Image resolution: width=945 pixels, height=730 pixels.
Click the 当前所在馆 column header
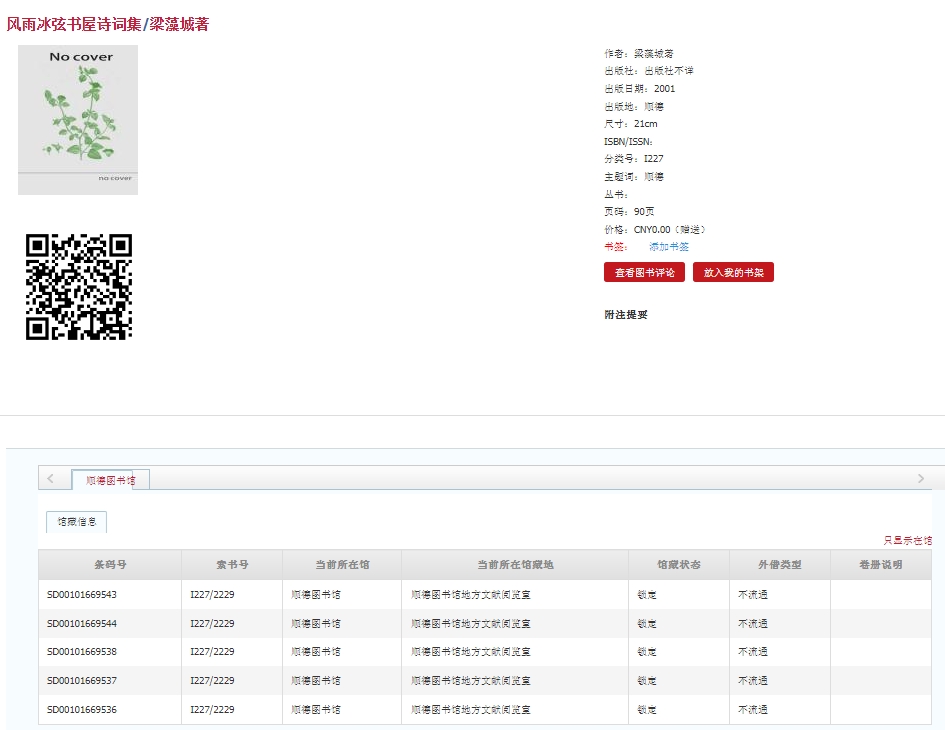pos(342,565)
